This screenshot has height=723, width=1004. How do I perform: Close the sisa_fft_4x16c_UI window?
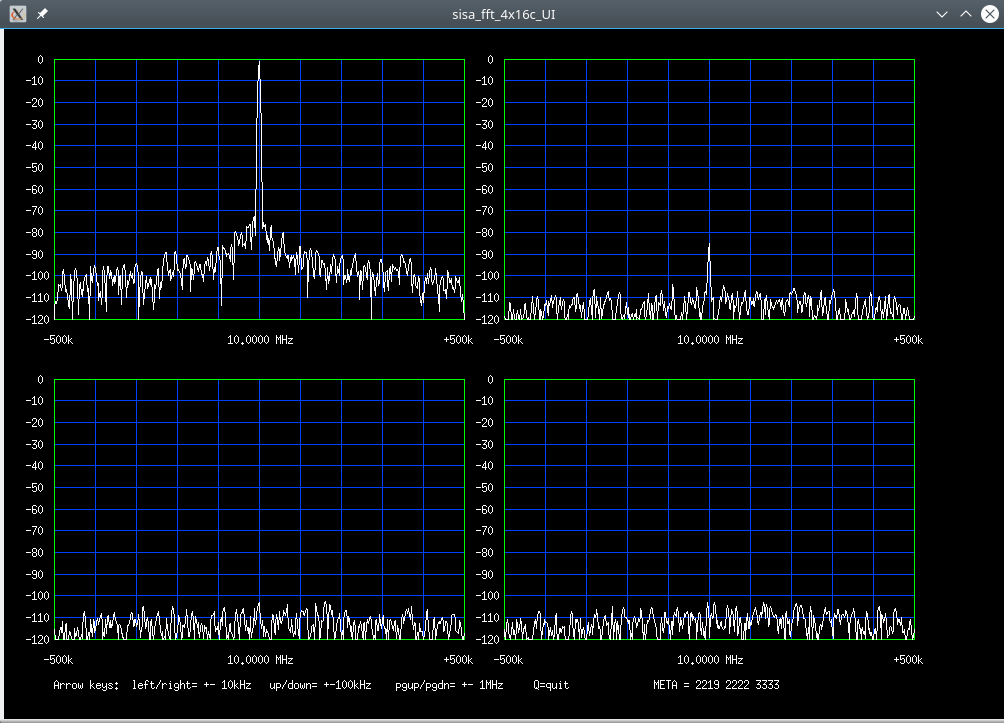(989, 14)
